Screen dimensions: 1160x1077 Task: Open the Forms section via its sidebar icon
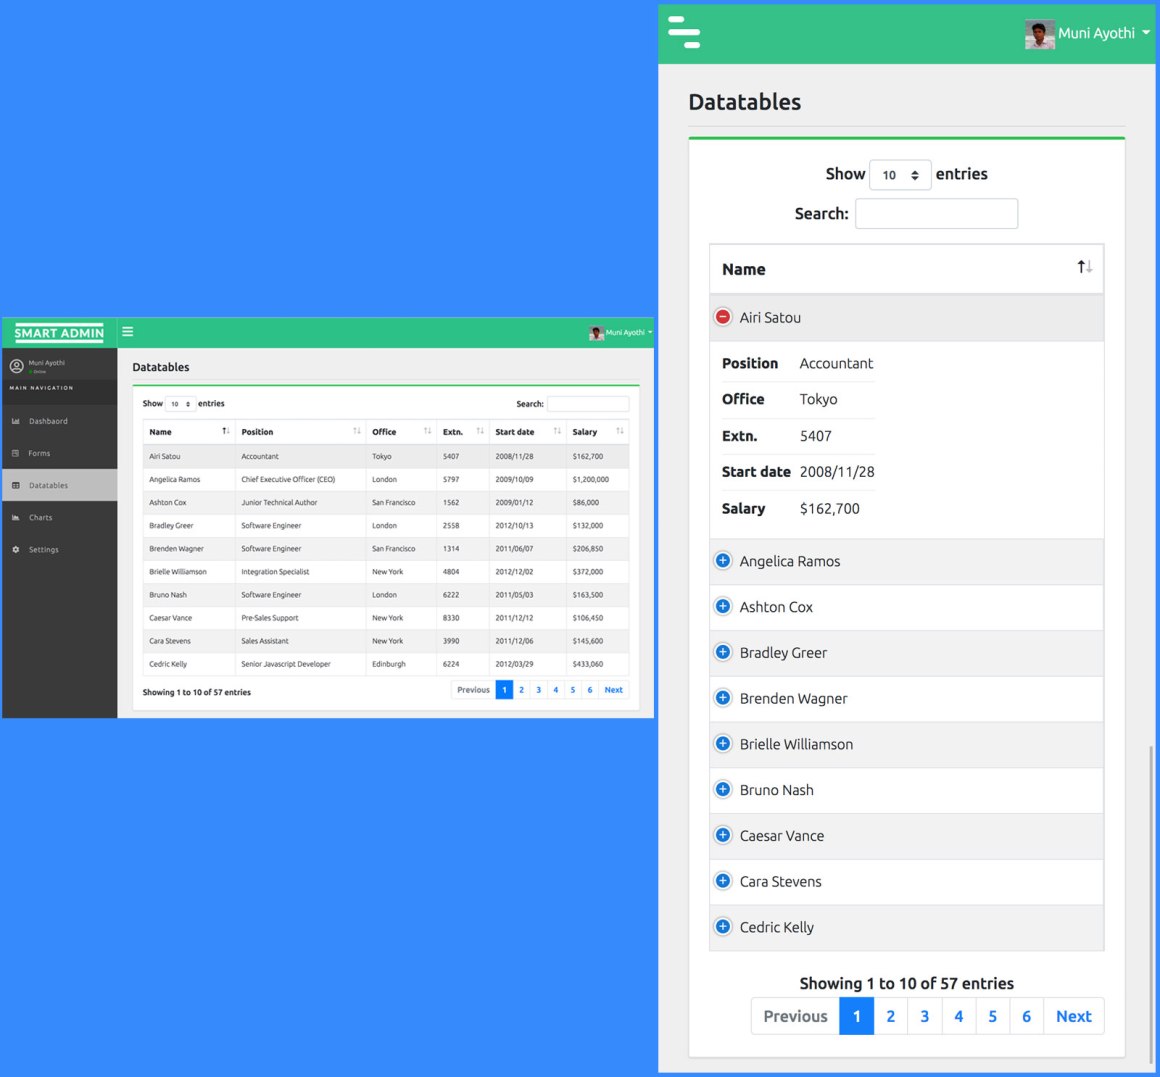tap(17, 453)
